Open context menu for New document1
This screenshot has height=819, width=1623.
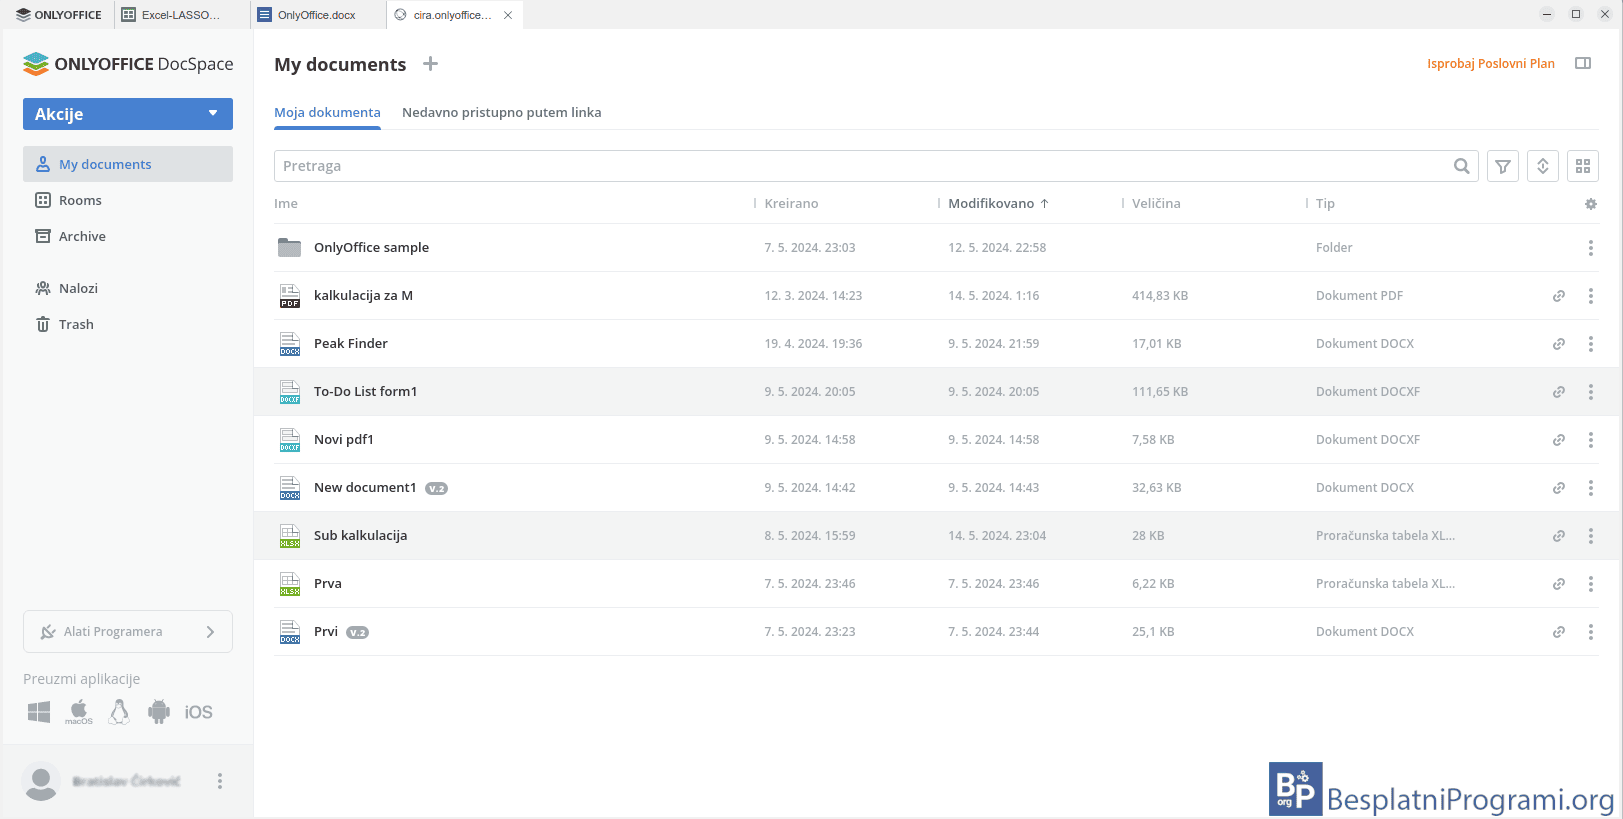[x=1590, y=488]
